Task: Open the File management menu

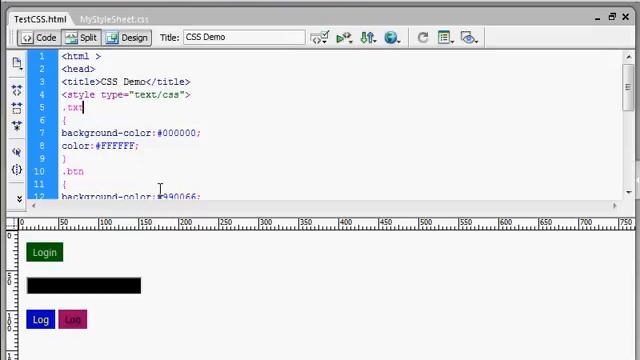Action: pyautogui.click(x=368, y=38)
